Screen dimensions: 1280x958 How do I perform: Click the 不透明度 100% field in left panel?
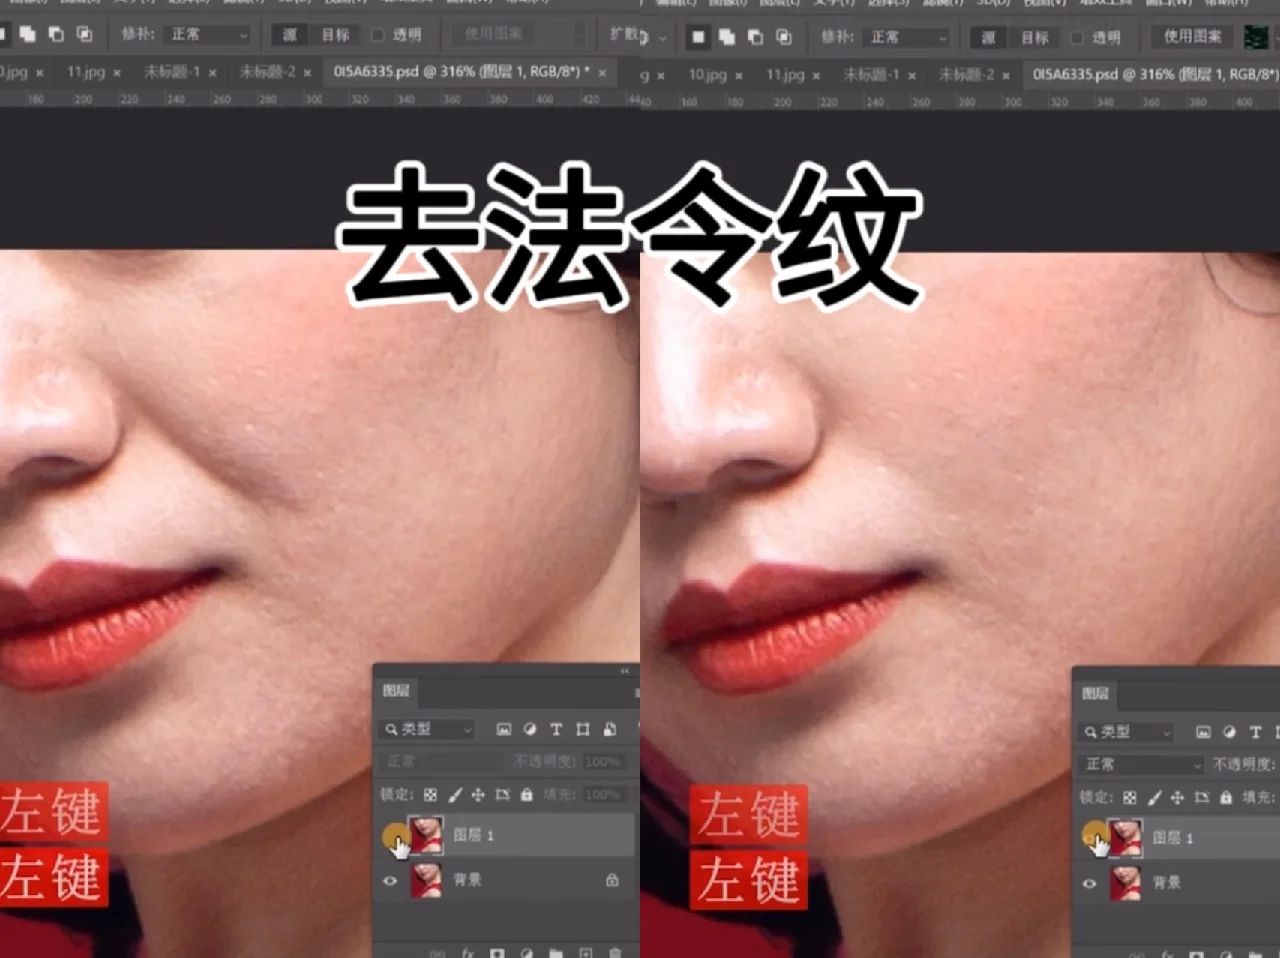click(x=602, y=762)
